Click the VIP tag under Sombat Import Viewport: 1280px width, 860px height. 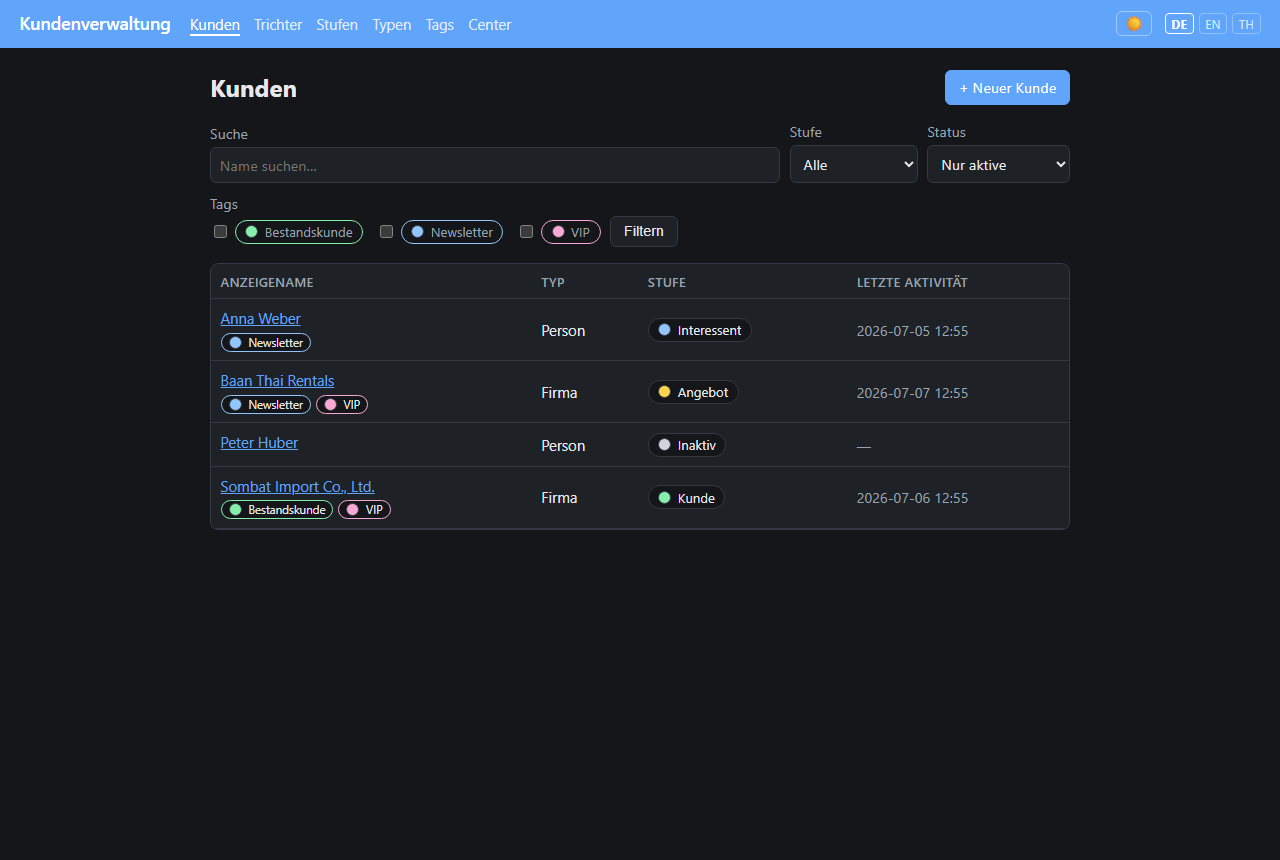(365, 510)
